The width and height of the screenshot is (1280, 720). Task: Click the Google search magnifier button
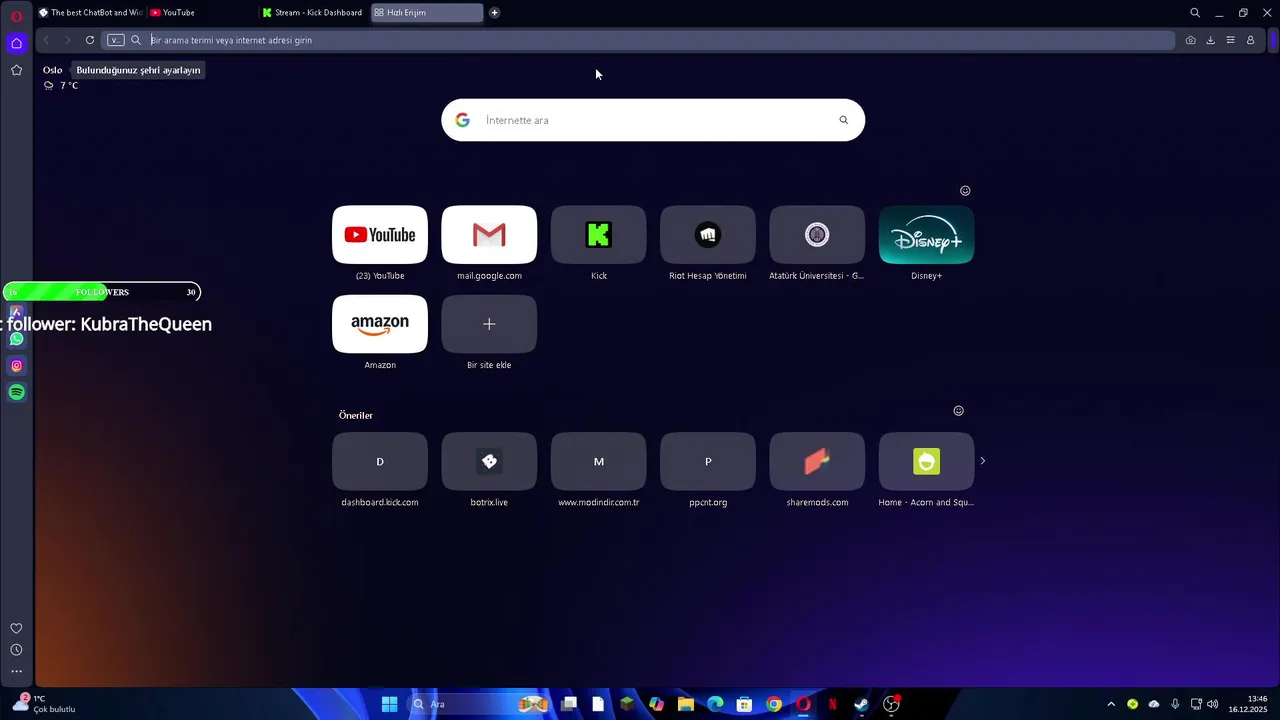pos(843,120)
